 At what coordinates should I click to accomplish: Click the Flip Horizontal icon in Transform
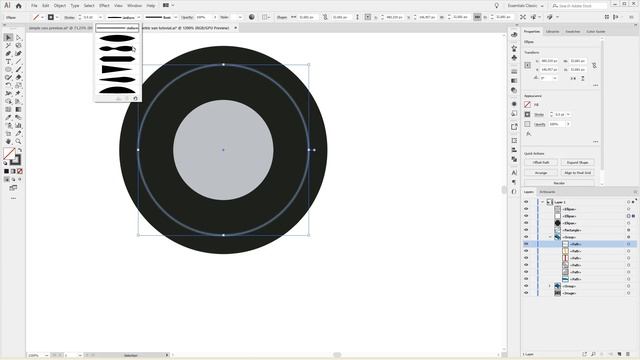point(573,78)
